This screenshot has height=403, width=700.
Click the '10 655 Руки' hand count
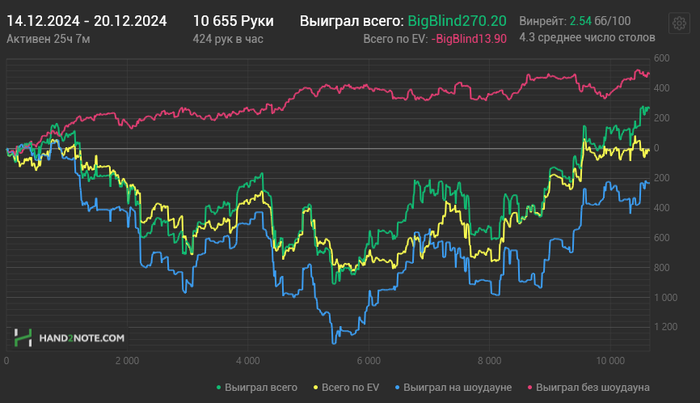[x=233, y=21]
